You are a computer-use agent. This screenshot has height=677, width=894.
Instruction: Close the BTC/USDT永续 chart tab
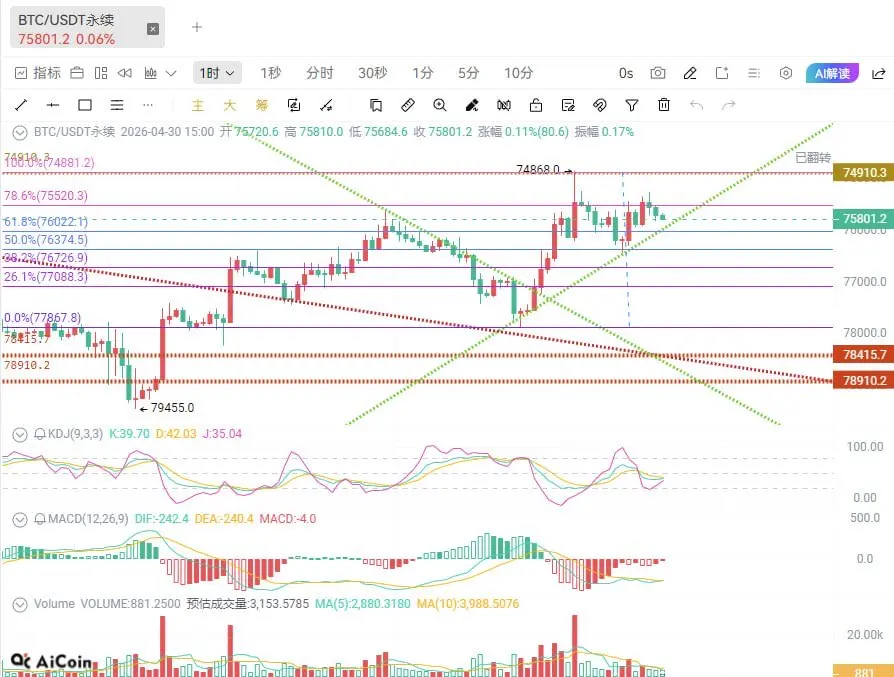[x=153, y=29]
